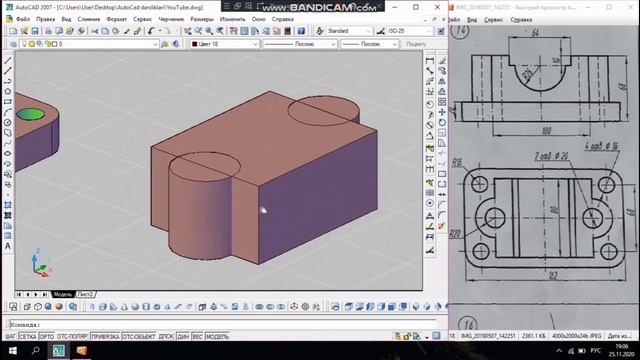
Task: Click the Rotate modify tool
Action: click(x=442, y=122)
